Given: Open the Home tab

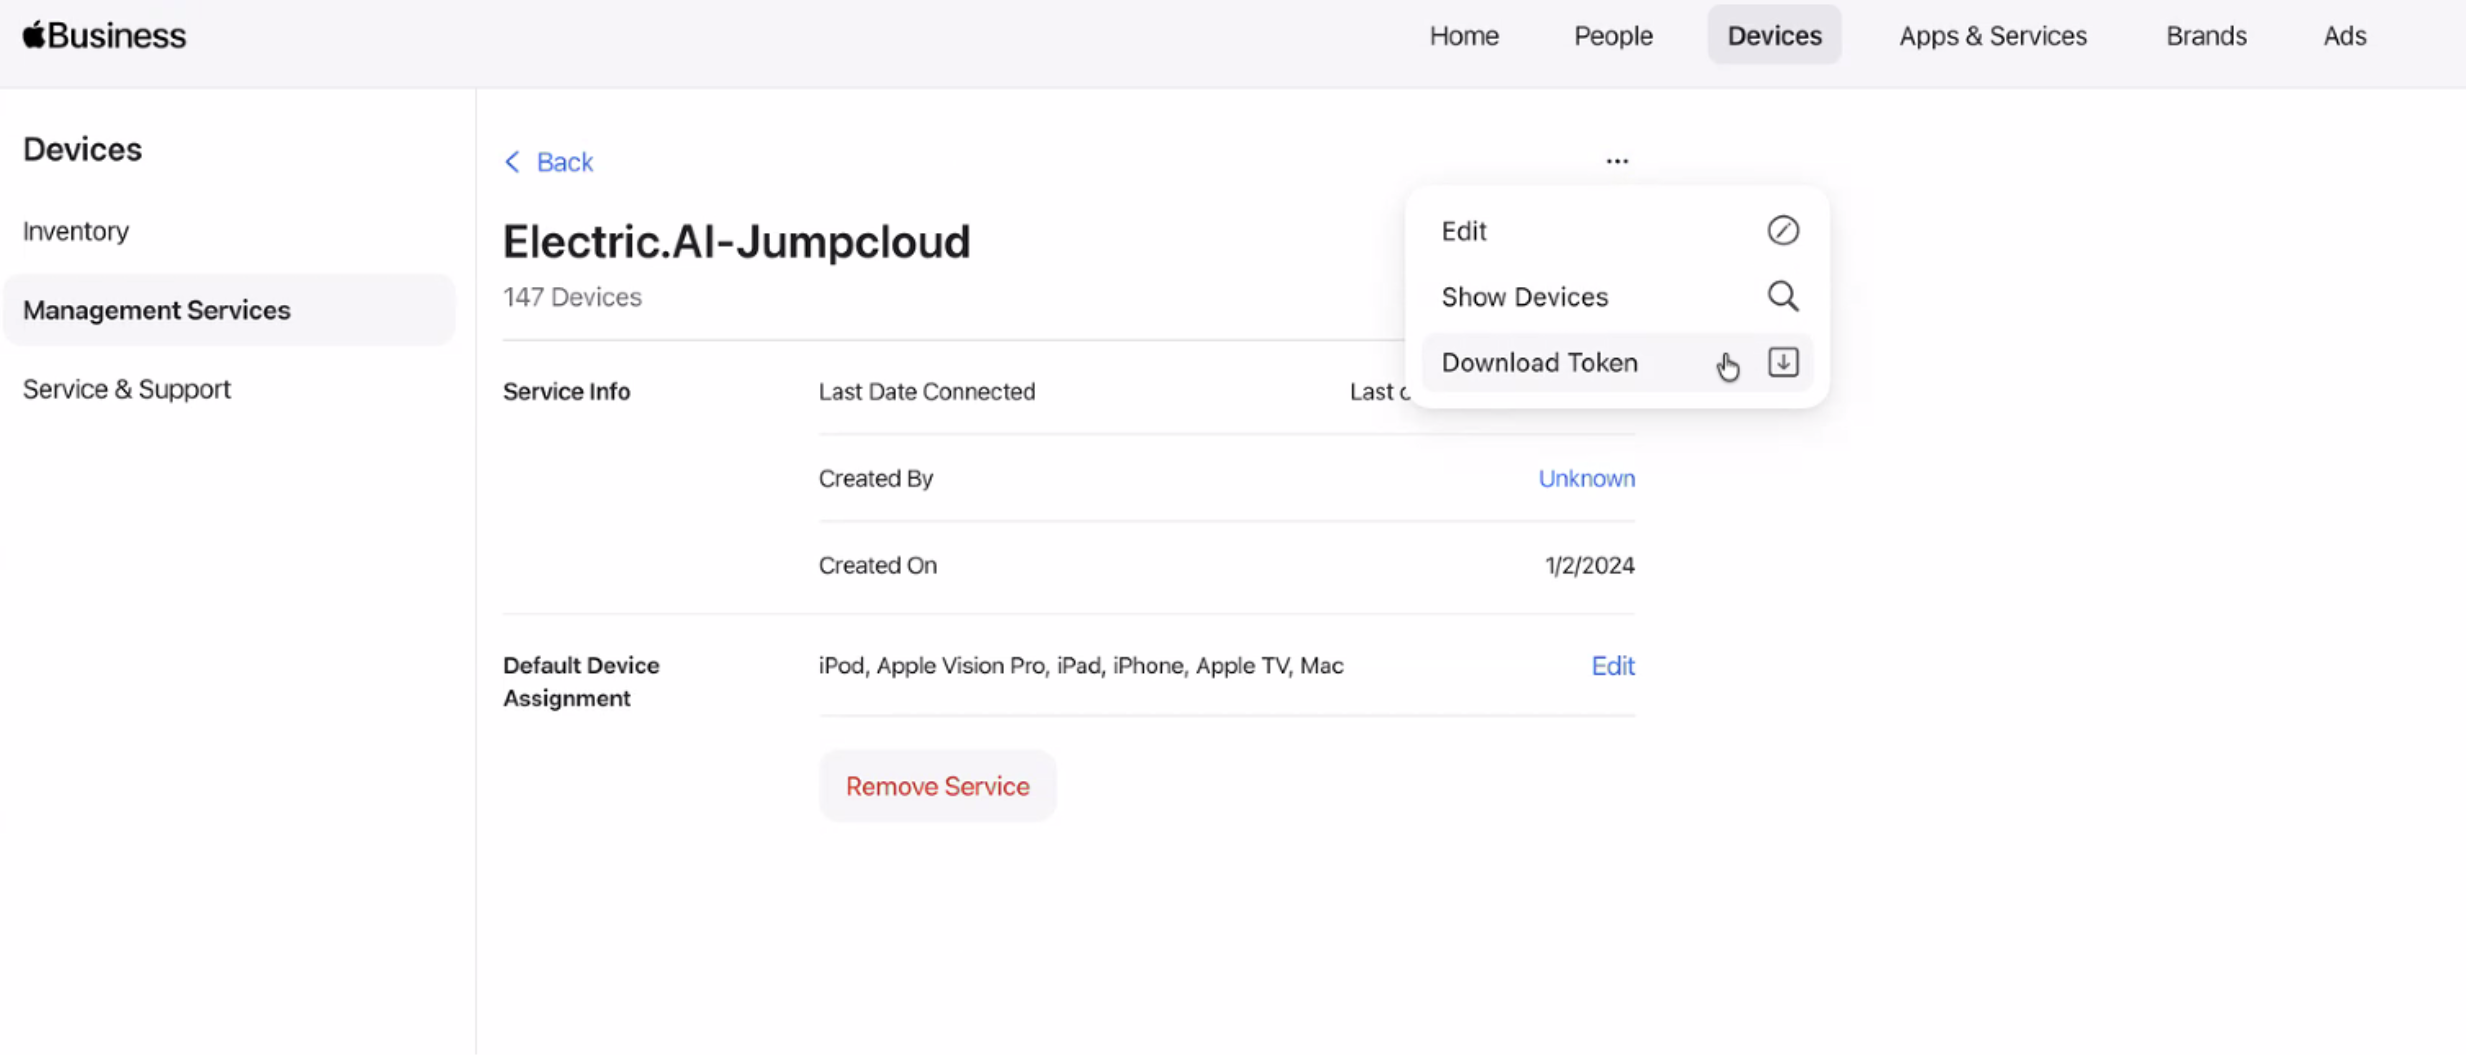Looking at the screenshot, I should pos(1464,36).
